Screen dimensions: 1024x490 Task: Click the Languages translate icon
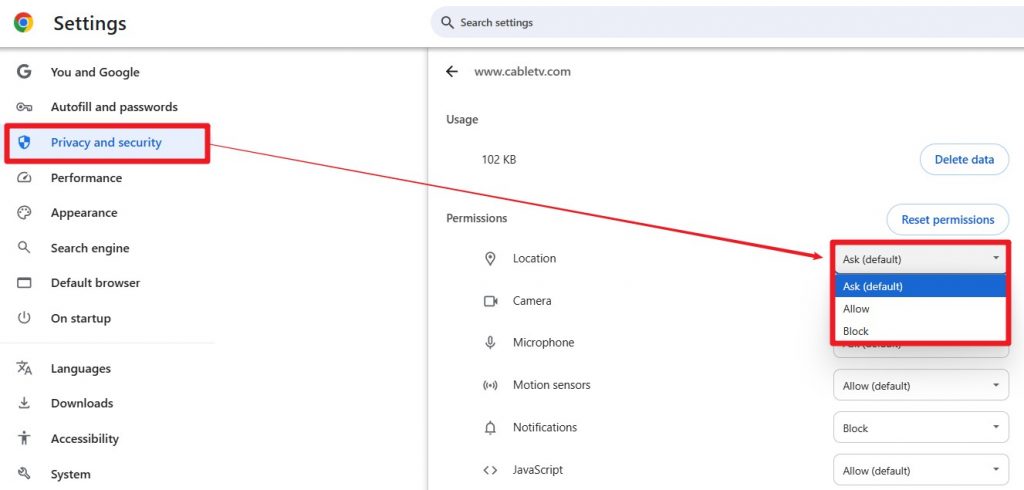point(24,368)
